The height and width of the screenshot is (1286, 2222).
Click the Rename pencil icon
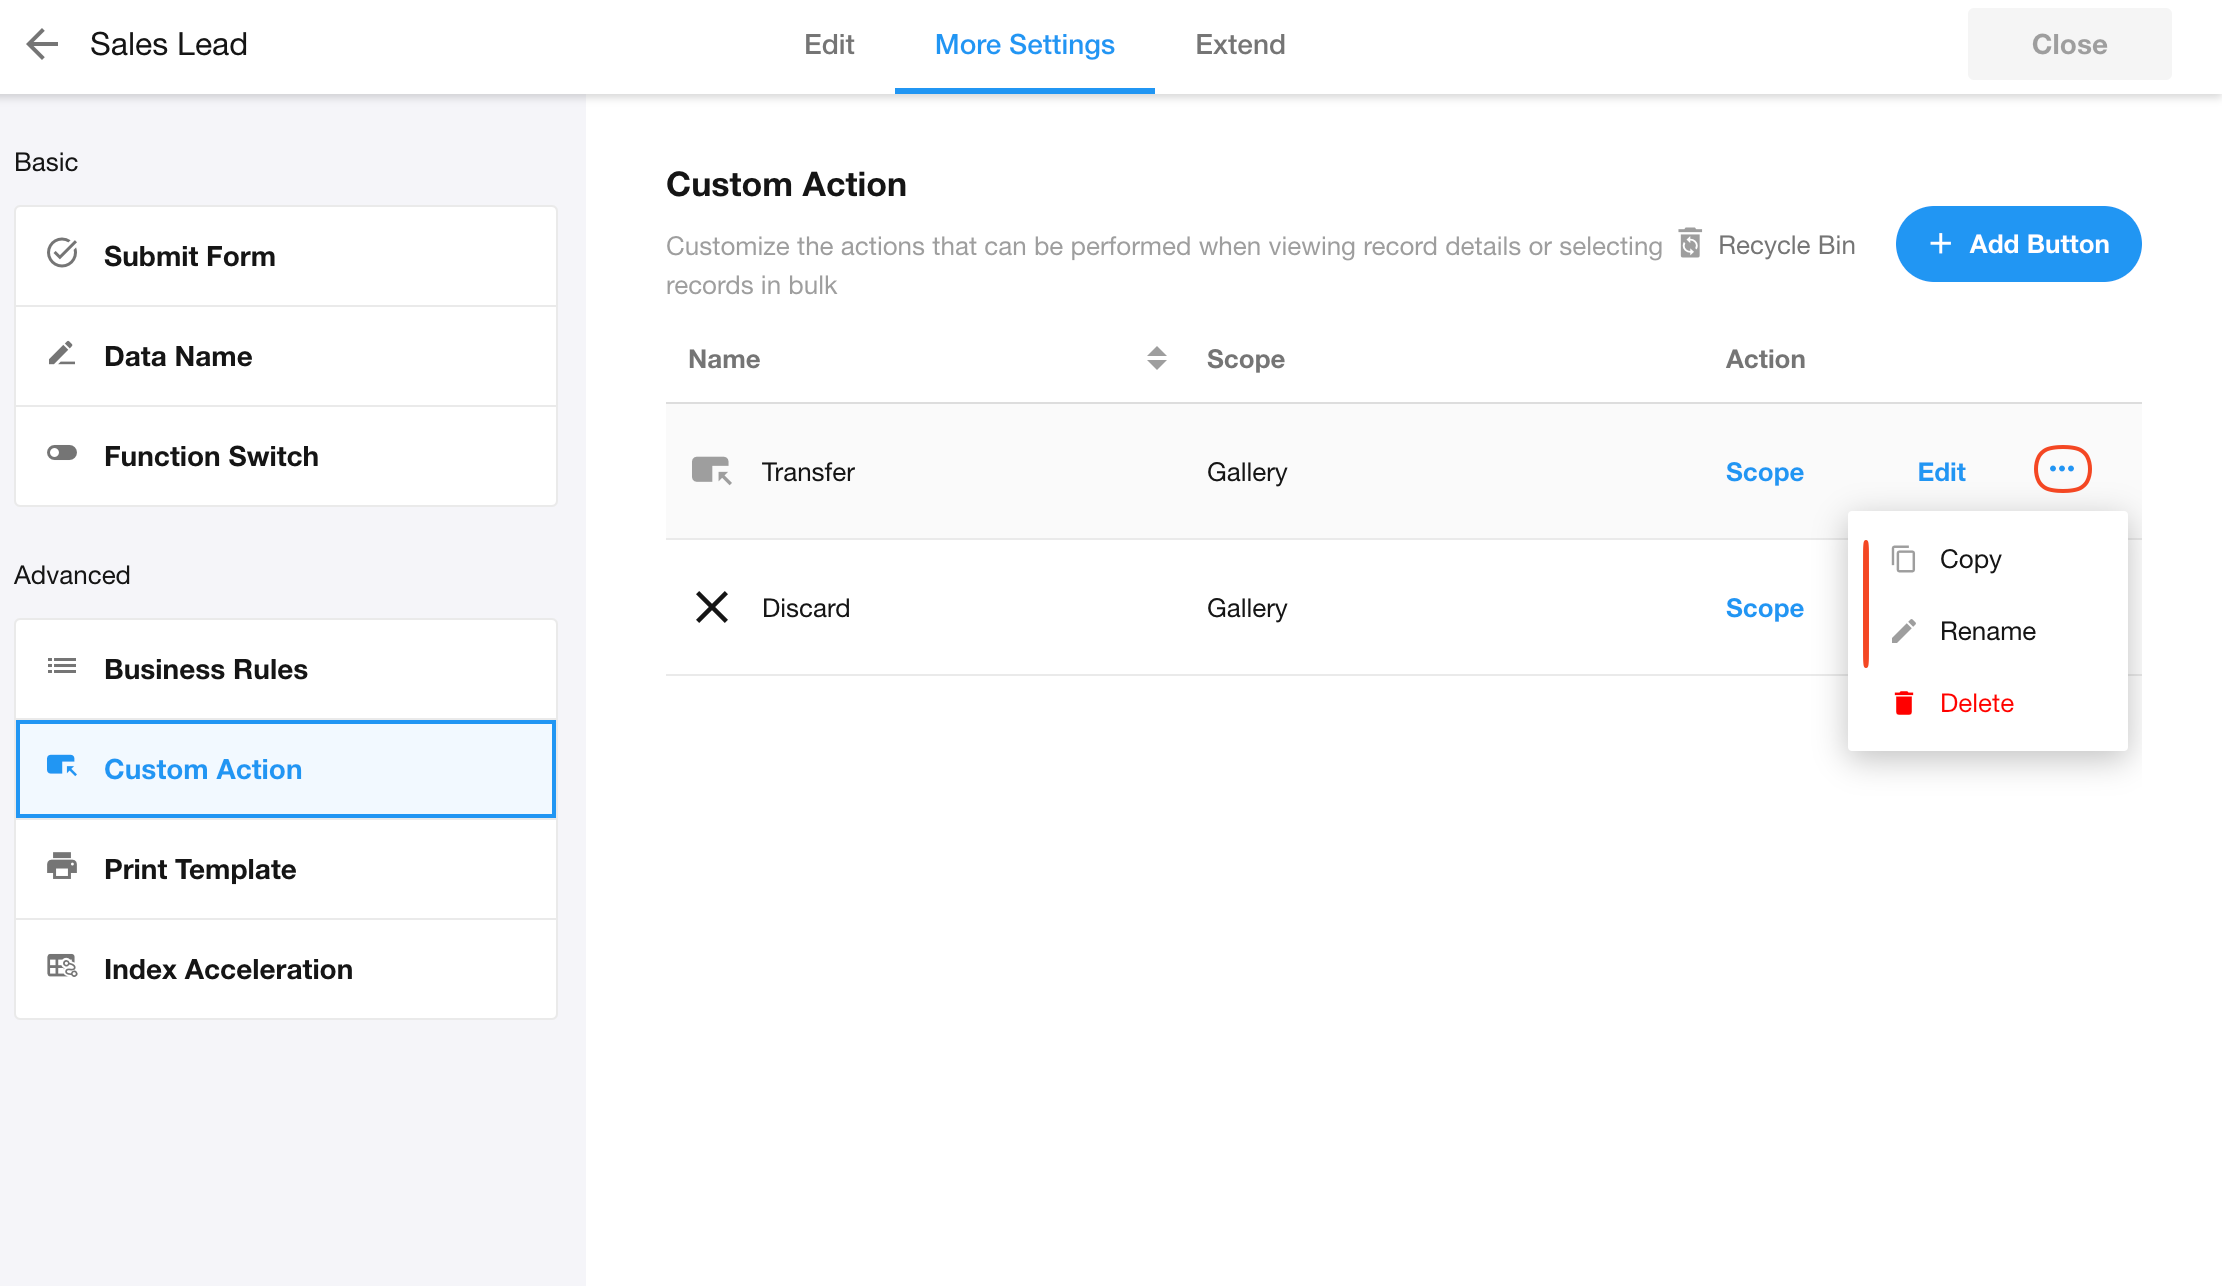pos(1904,631)
